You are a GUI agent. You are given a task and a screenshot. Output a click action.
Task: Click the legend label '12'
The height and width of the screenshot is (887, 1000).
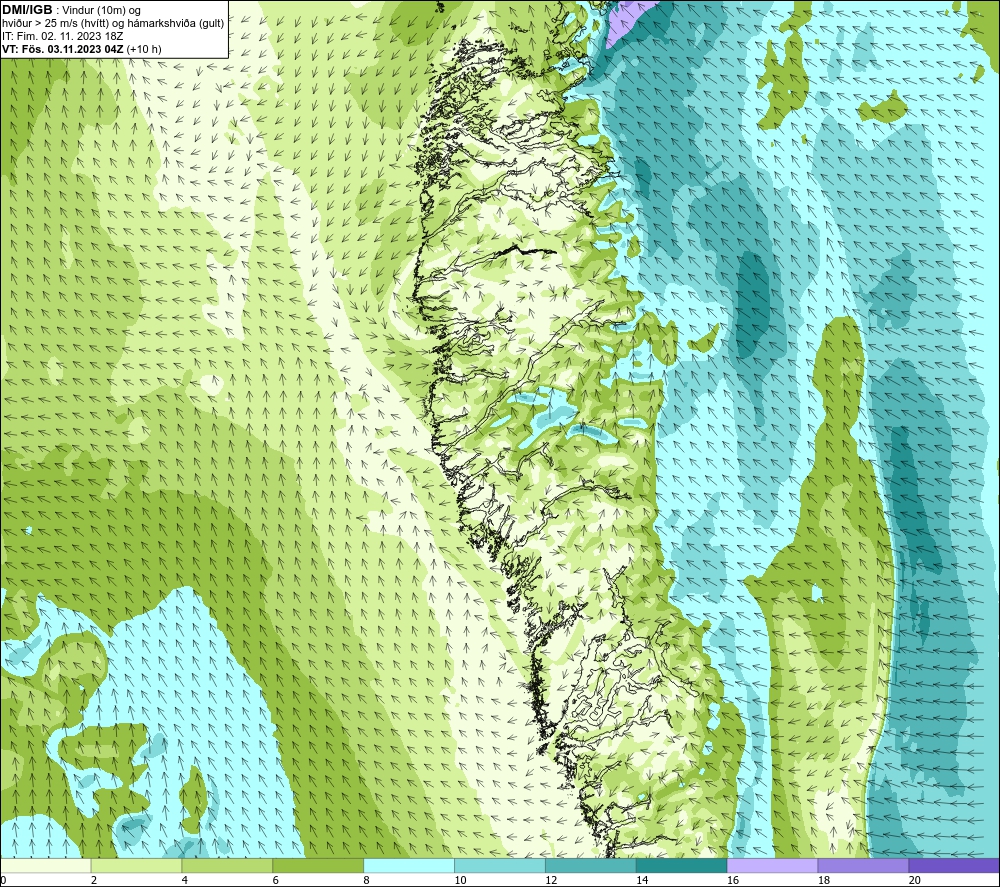point(551,881)
